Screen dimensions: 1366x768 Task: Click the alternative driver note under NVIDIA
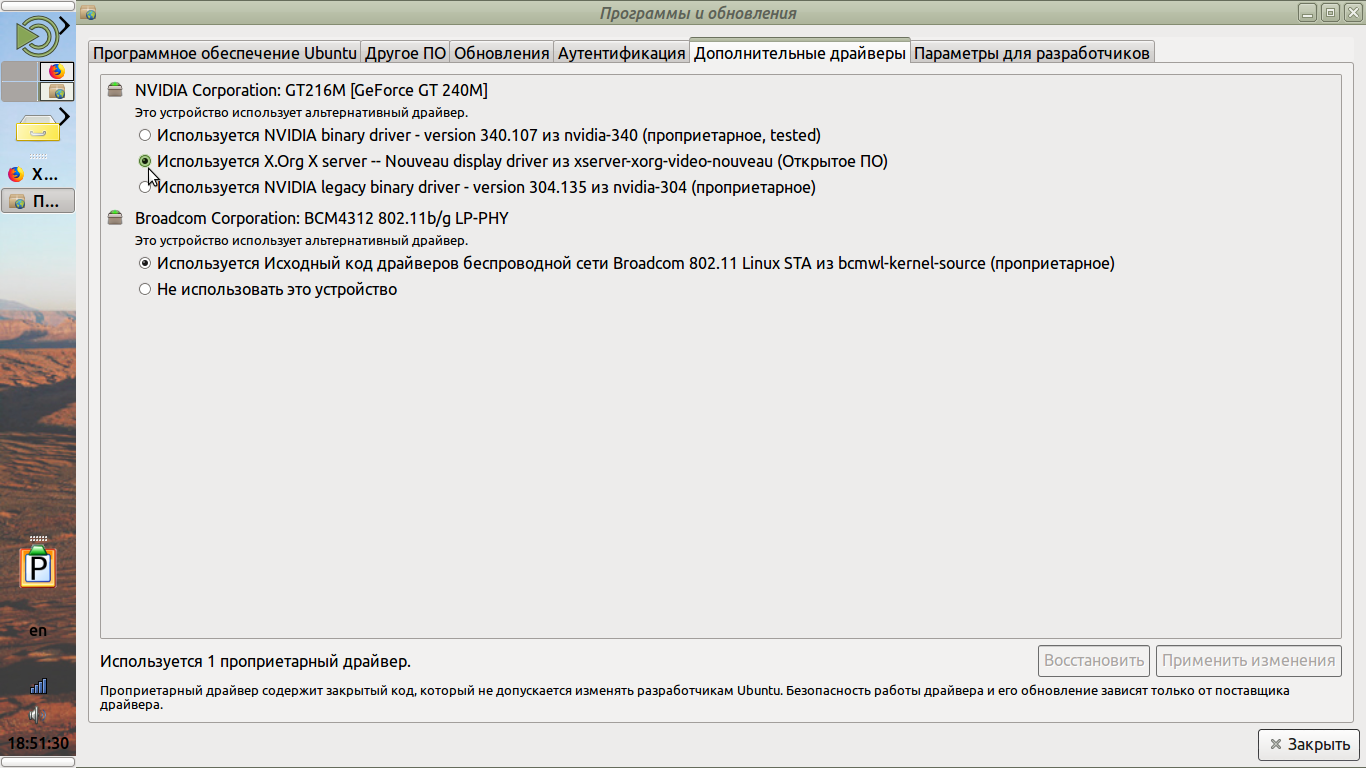tap(301, 113)
